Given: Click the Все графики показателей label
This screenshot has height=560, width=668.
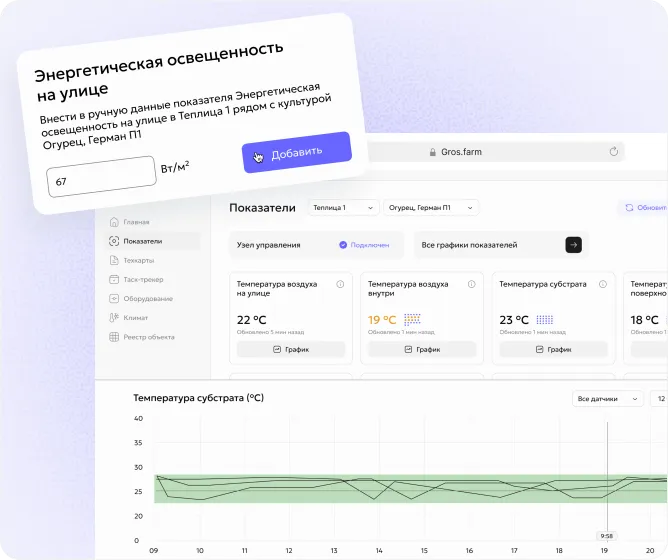Looking at the screenshot, I should pos(469,245).
